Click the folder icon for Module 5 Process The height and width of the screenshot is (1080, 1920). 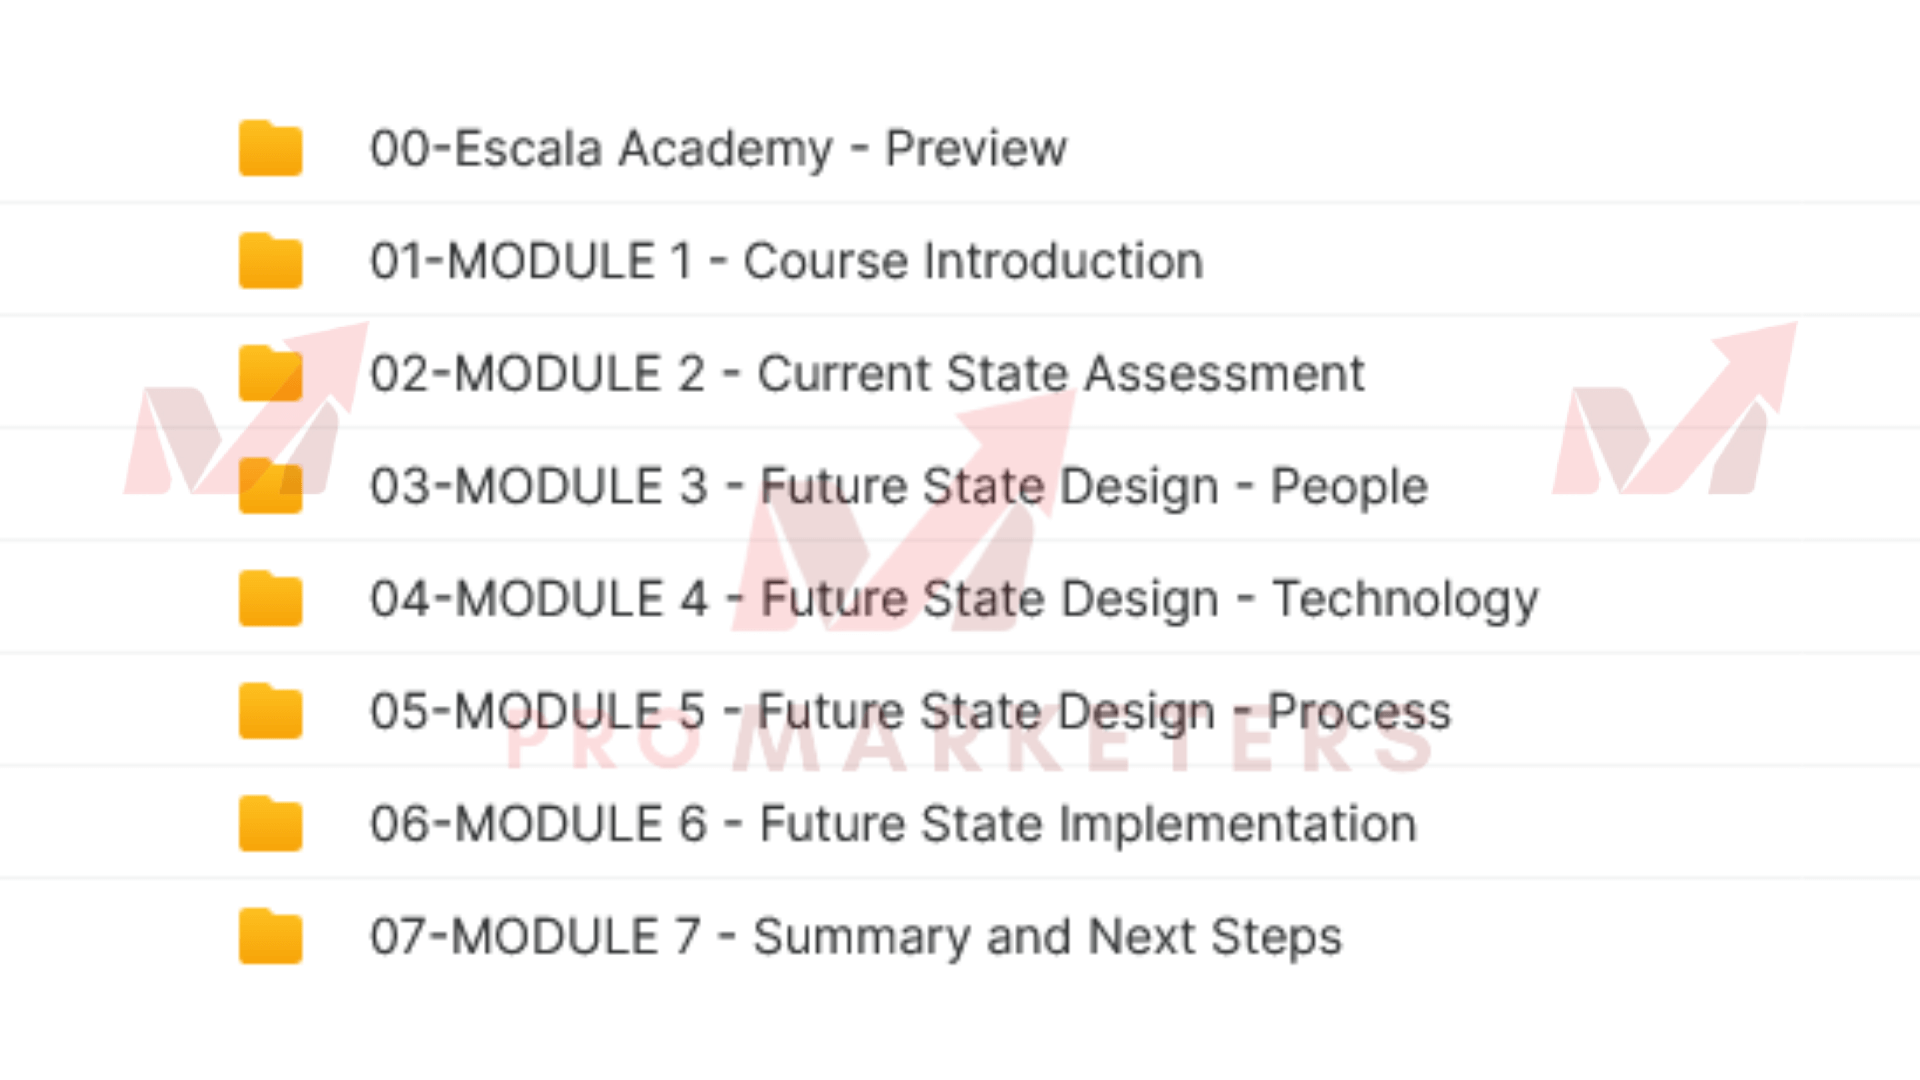click(270, 711)
